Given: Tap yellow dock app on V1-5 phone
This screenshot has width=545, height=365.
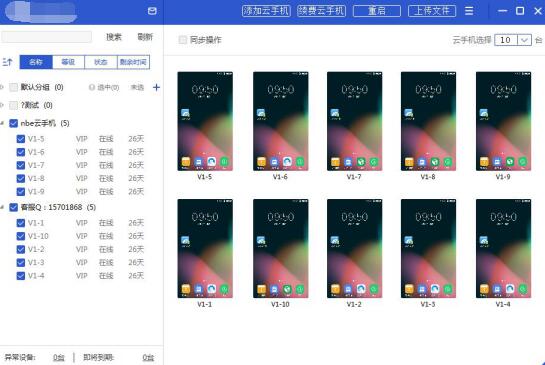Looking at the screenshot, I should point(186,162).
